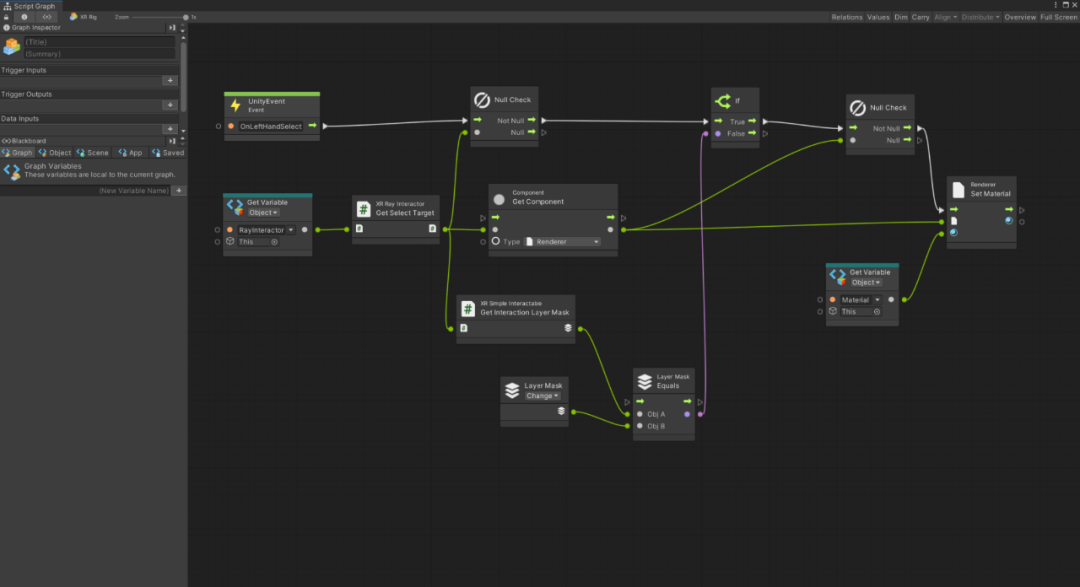
Task: Click the Full Screen button
Action: (1059, 17)
